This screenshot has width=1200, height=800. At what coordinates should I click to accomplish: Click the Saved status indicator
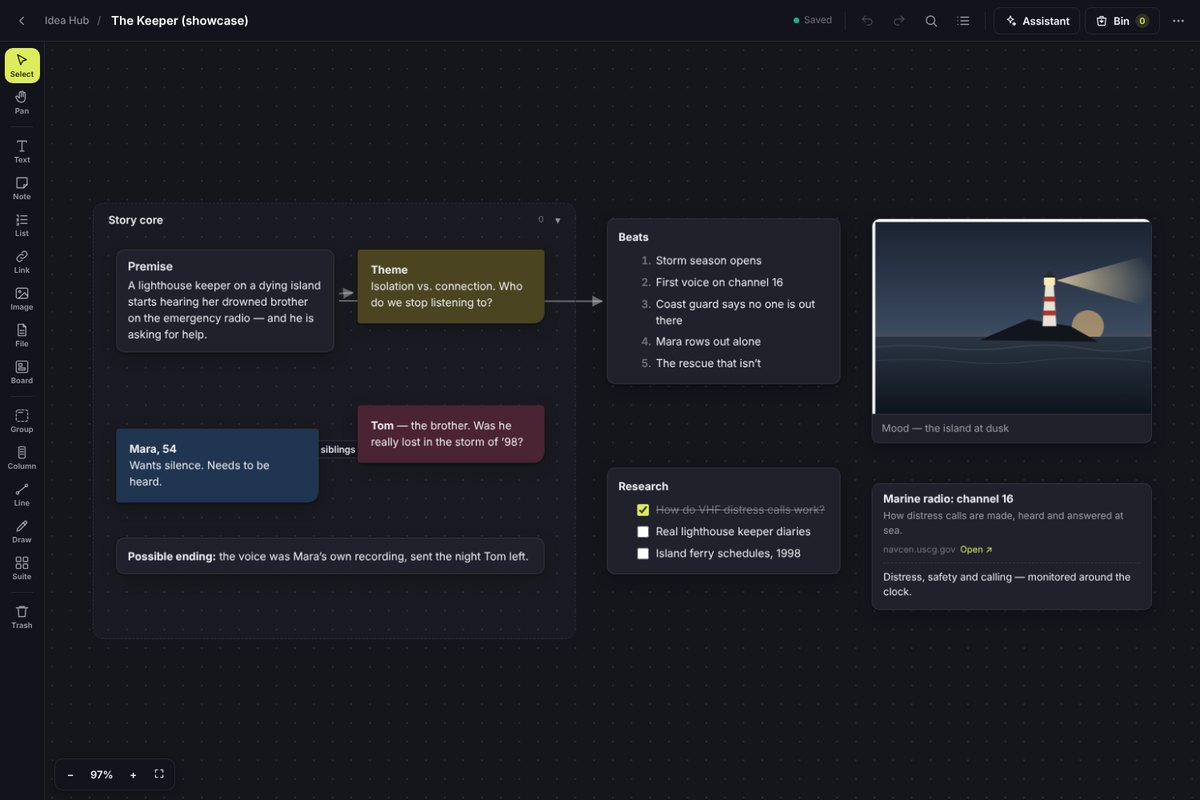(813, 20)
